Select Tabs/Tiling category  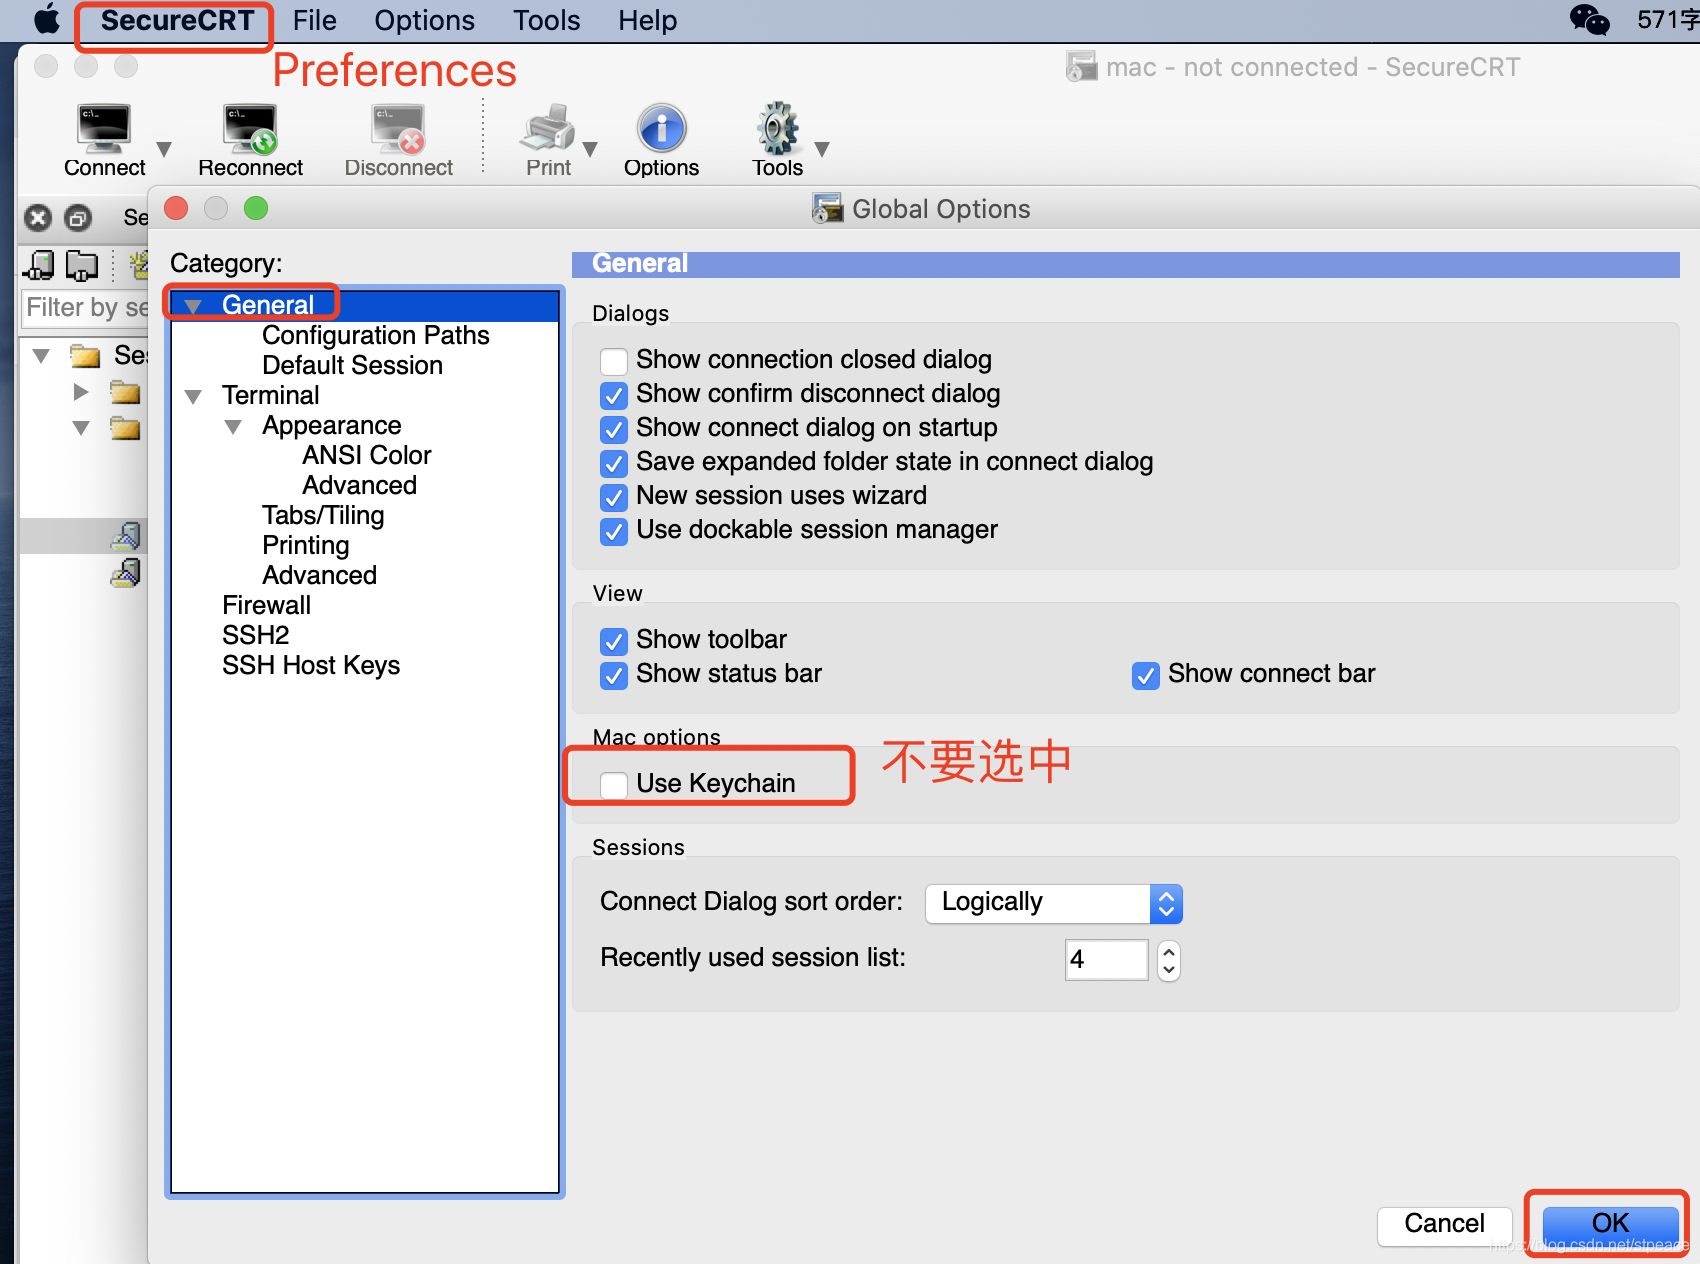323,515
